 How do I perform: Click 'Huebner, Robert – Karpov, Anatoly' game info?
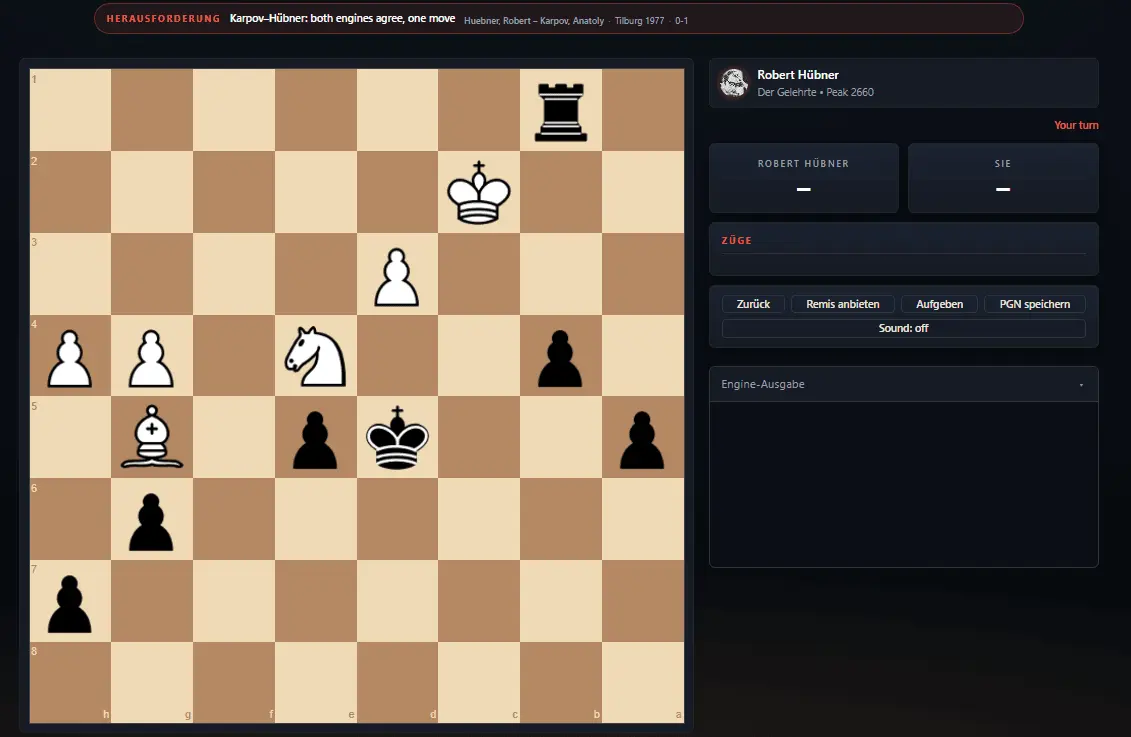(534, 21)
